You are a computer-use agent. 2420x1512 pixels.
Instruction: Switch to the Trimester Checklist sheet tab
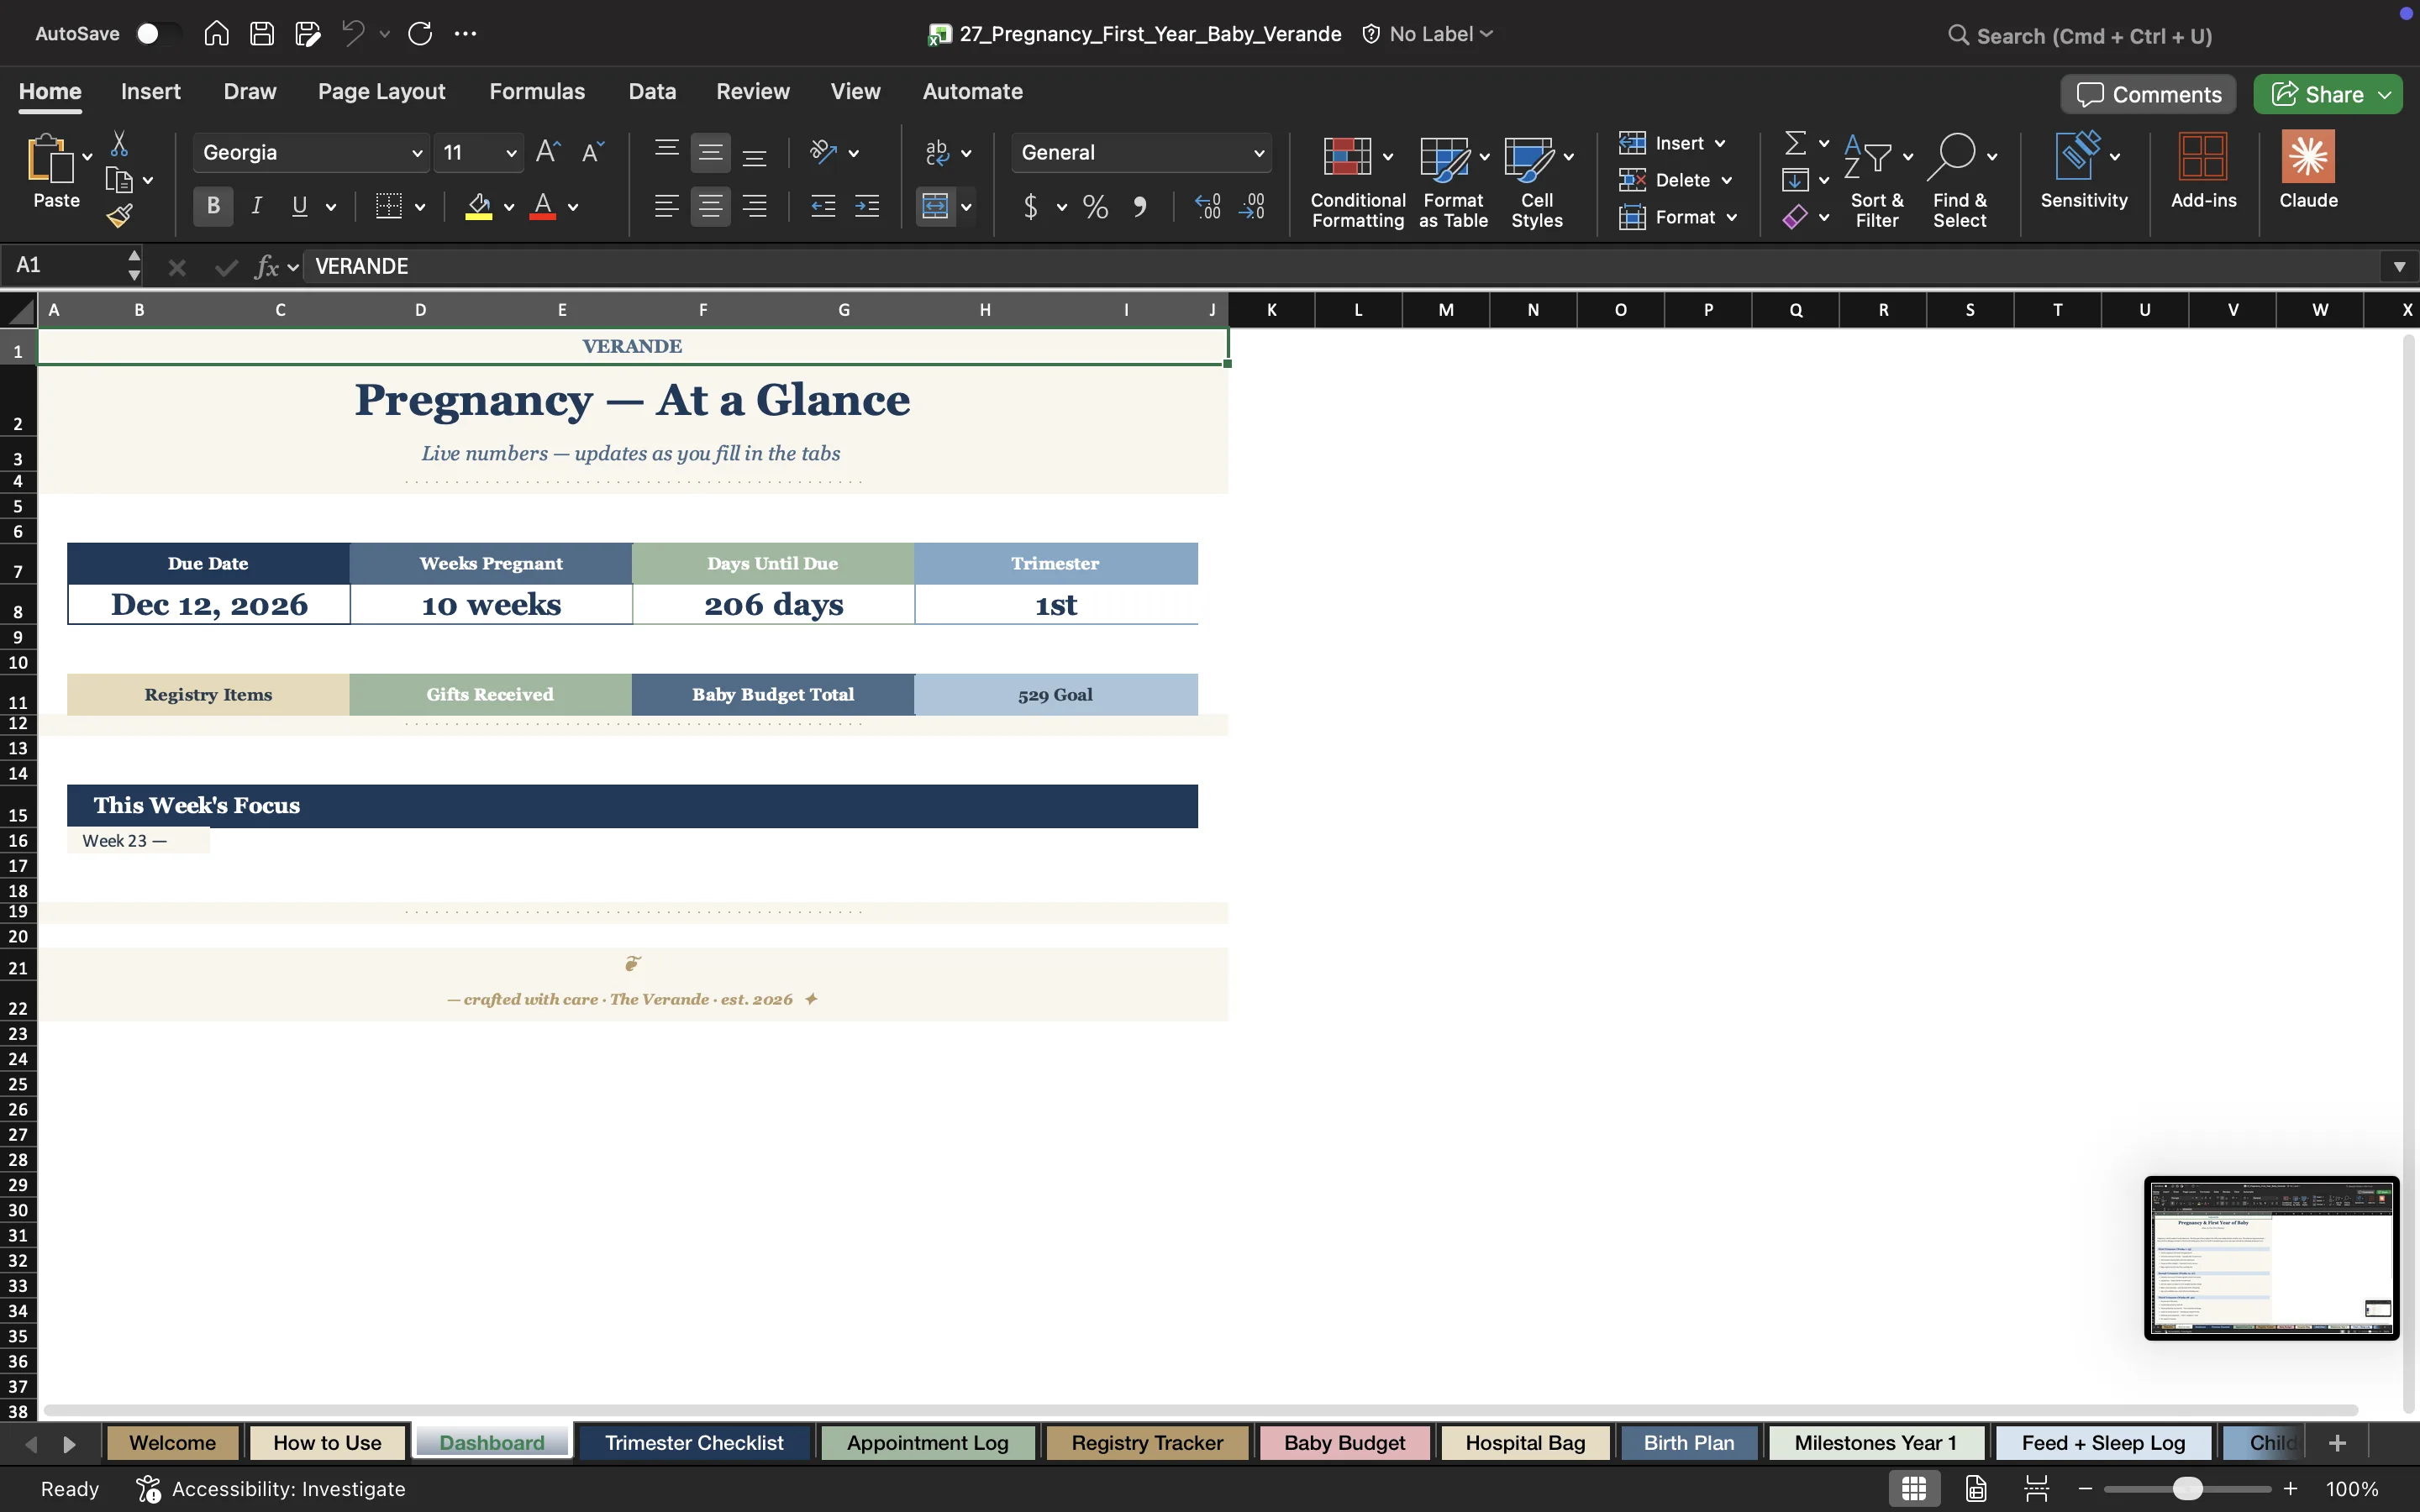coord(694,1442)
